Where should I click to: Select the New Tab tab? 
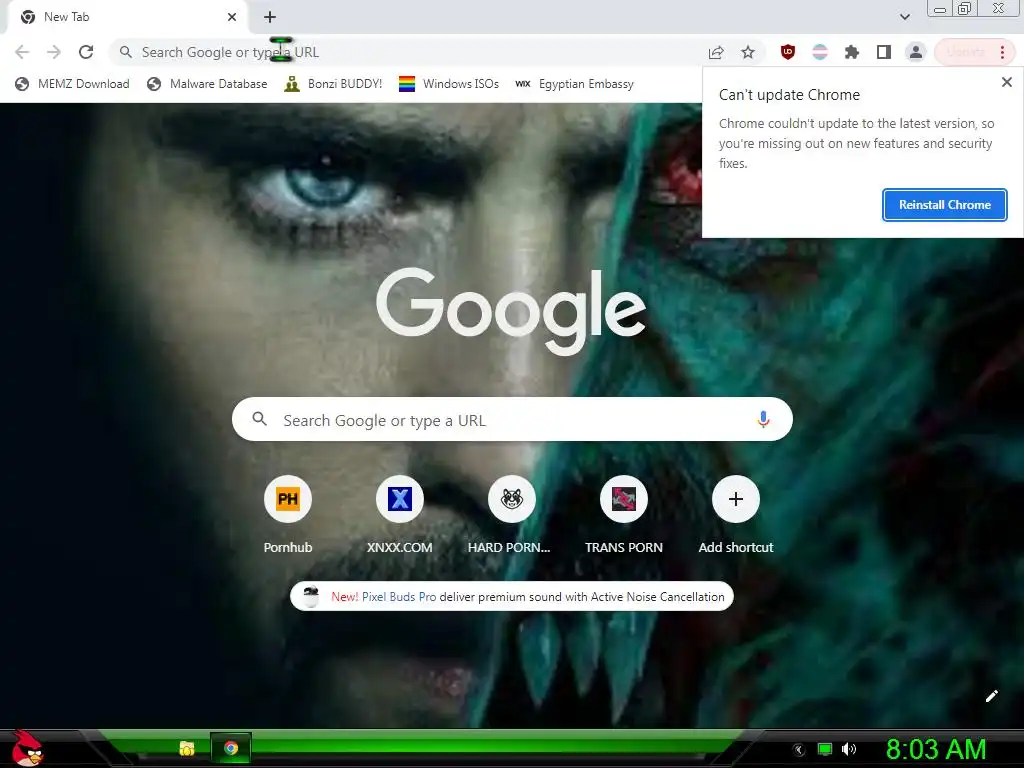pyautogui.click(x=127, y=17)
